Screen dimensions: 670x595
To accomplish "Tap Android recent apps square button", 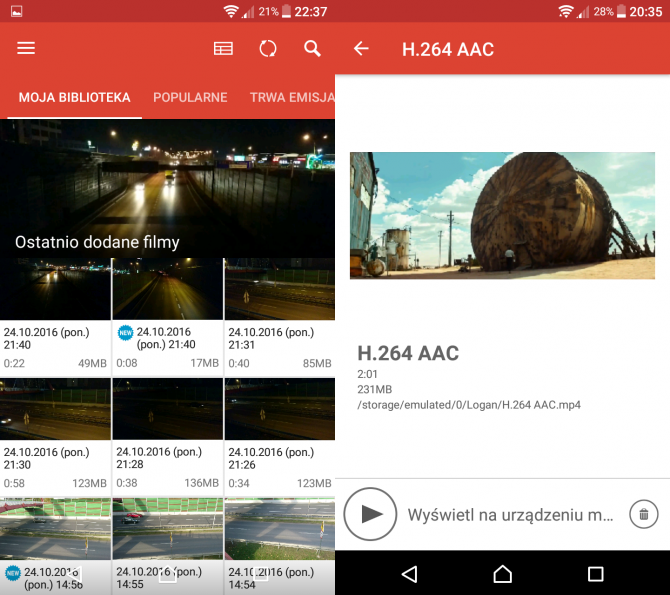I will point(595,574).
